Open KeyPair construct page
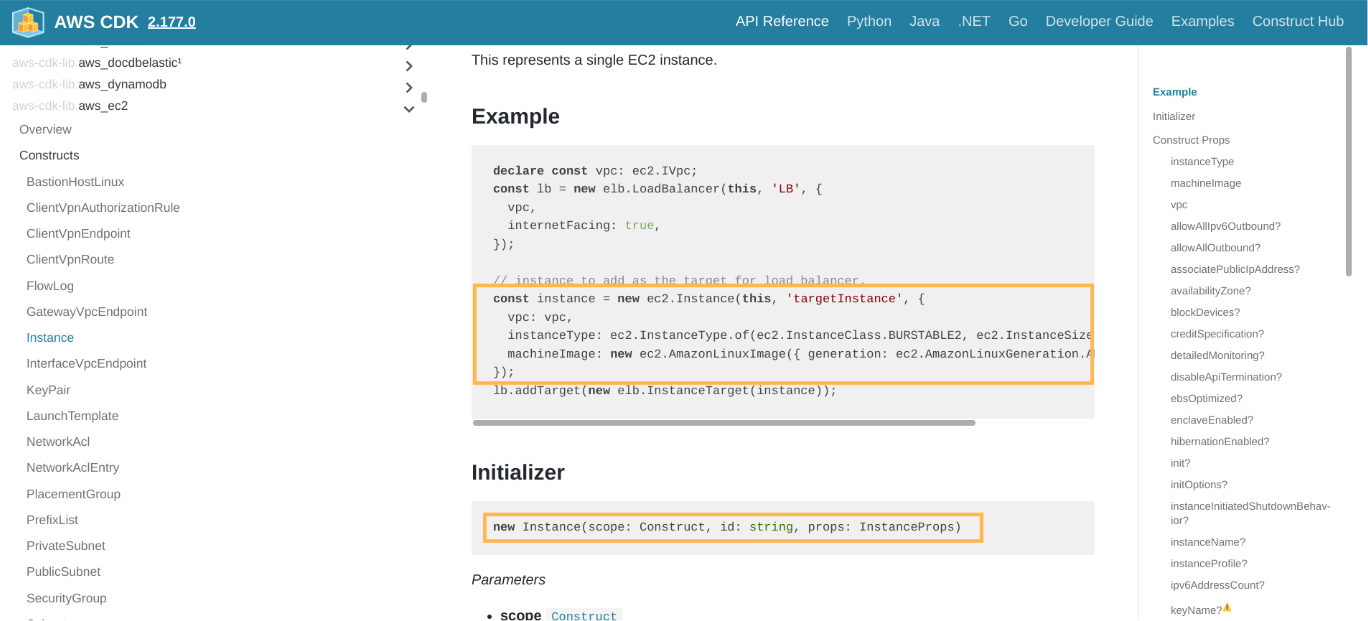This screenshot has height=621, width=1368. pos(48,390)
